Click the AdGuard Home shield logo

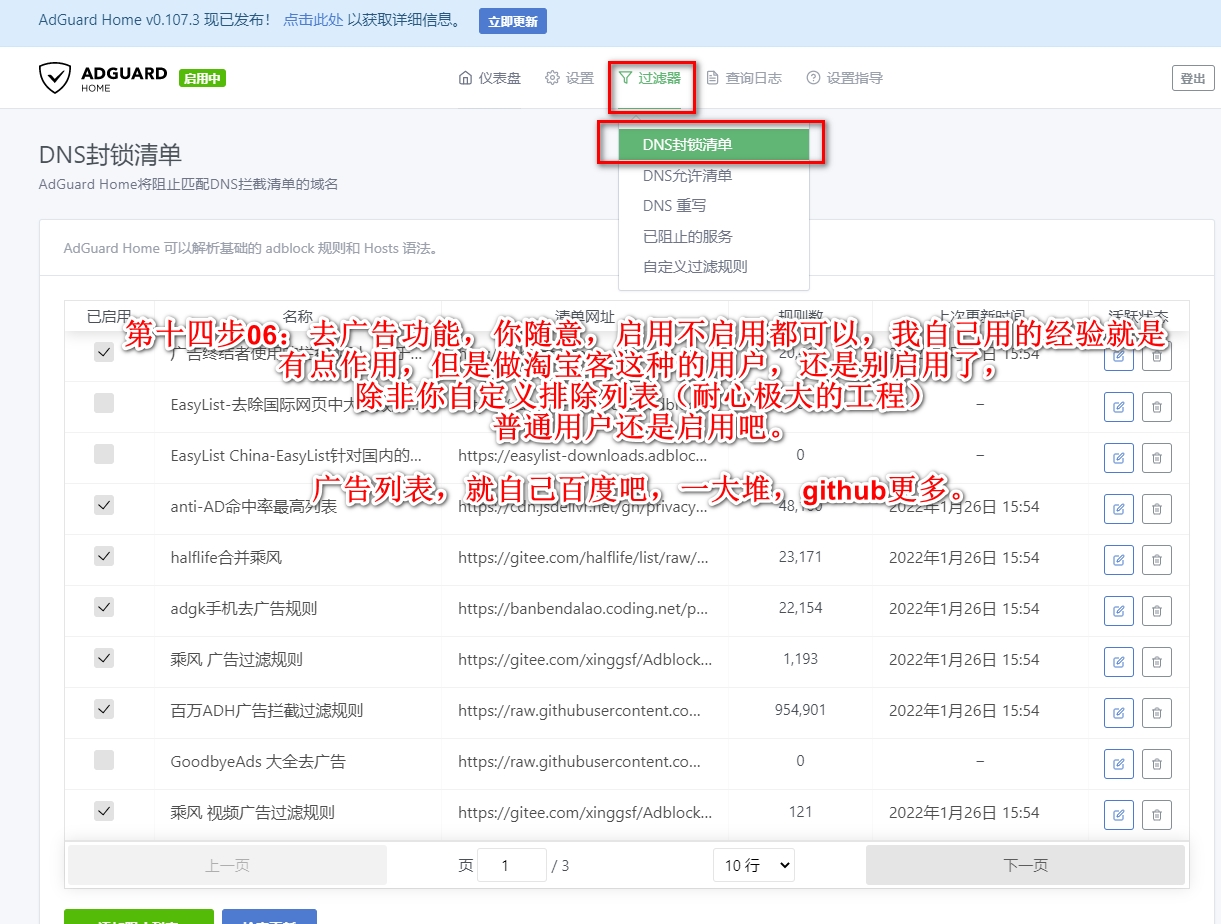(54, 78)
